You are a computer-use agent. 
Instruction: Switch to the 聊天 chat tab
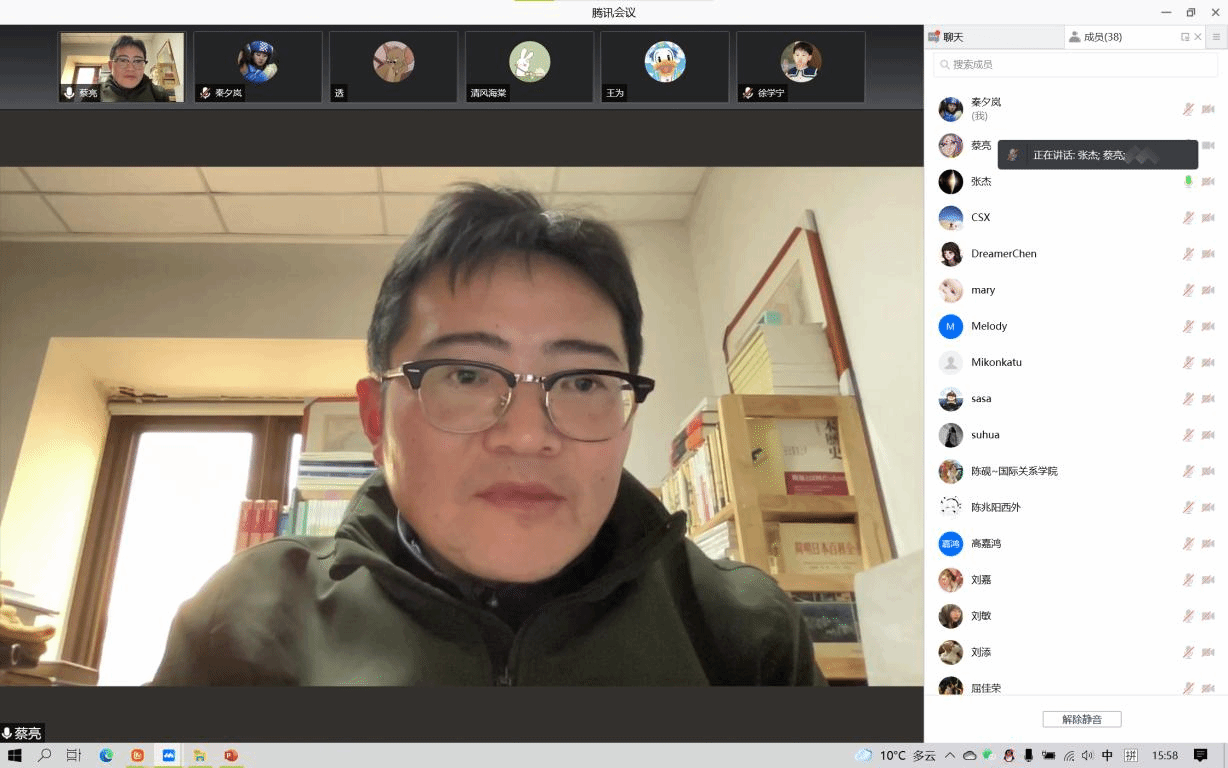coord(946,37)
